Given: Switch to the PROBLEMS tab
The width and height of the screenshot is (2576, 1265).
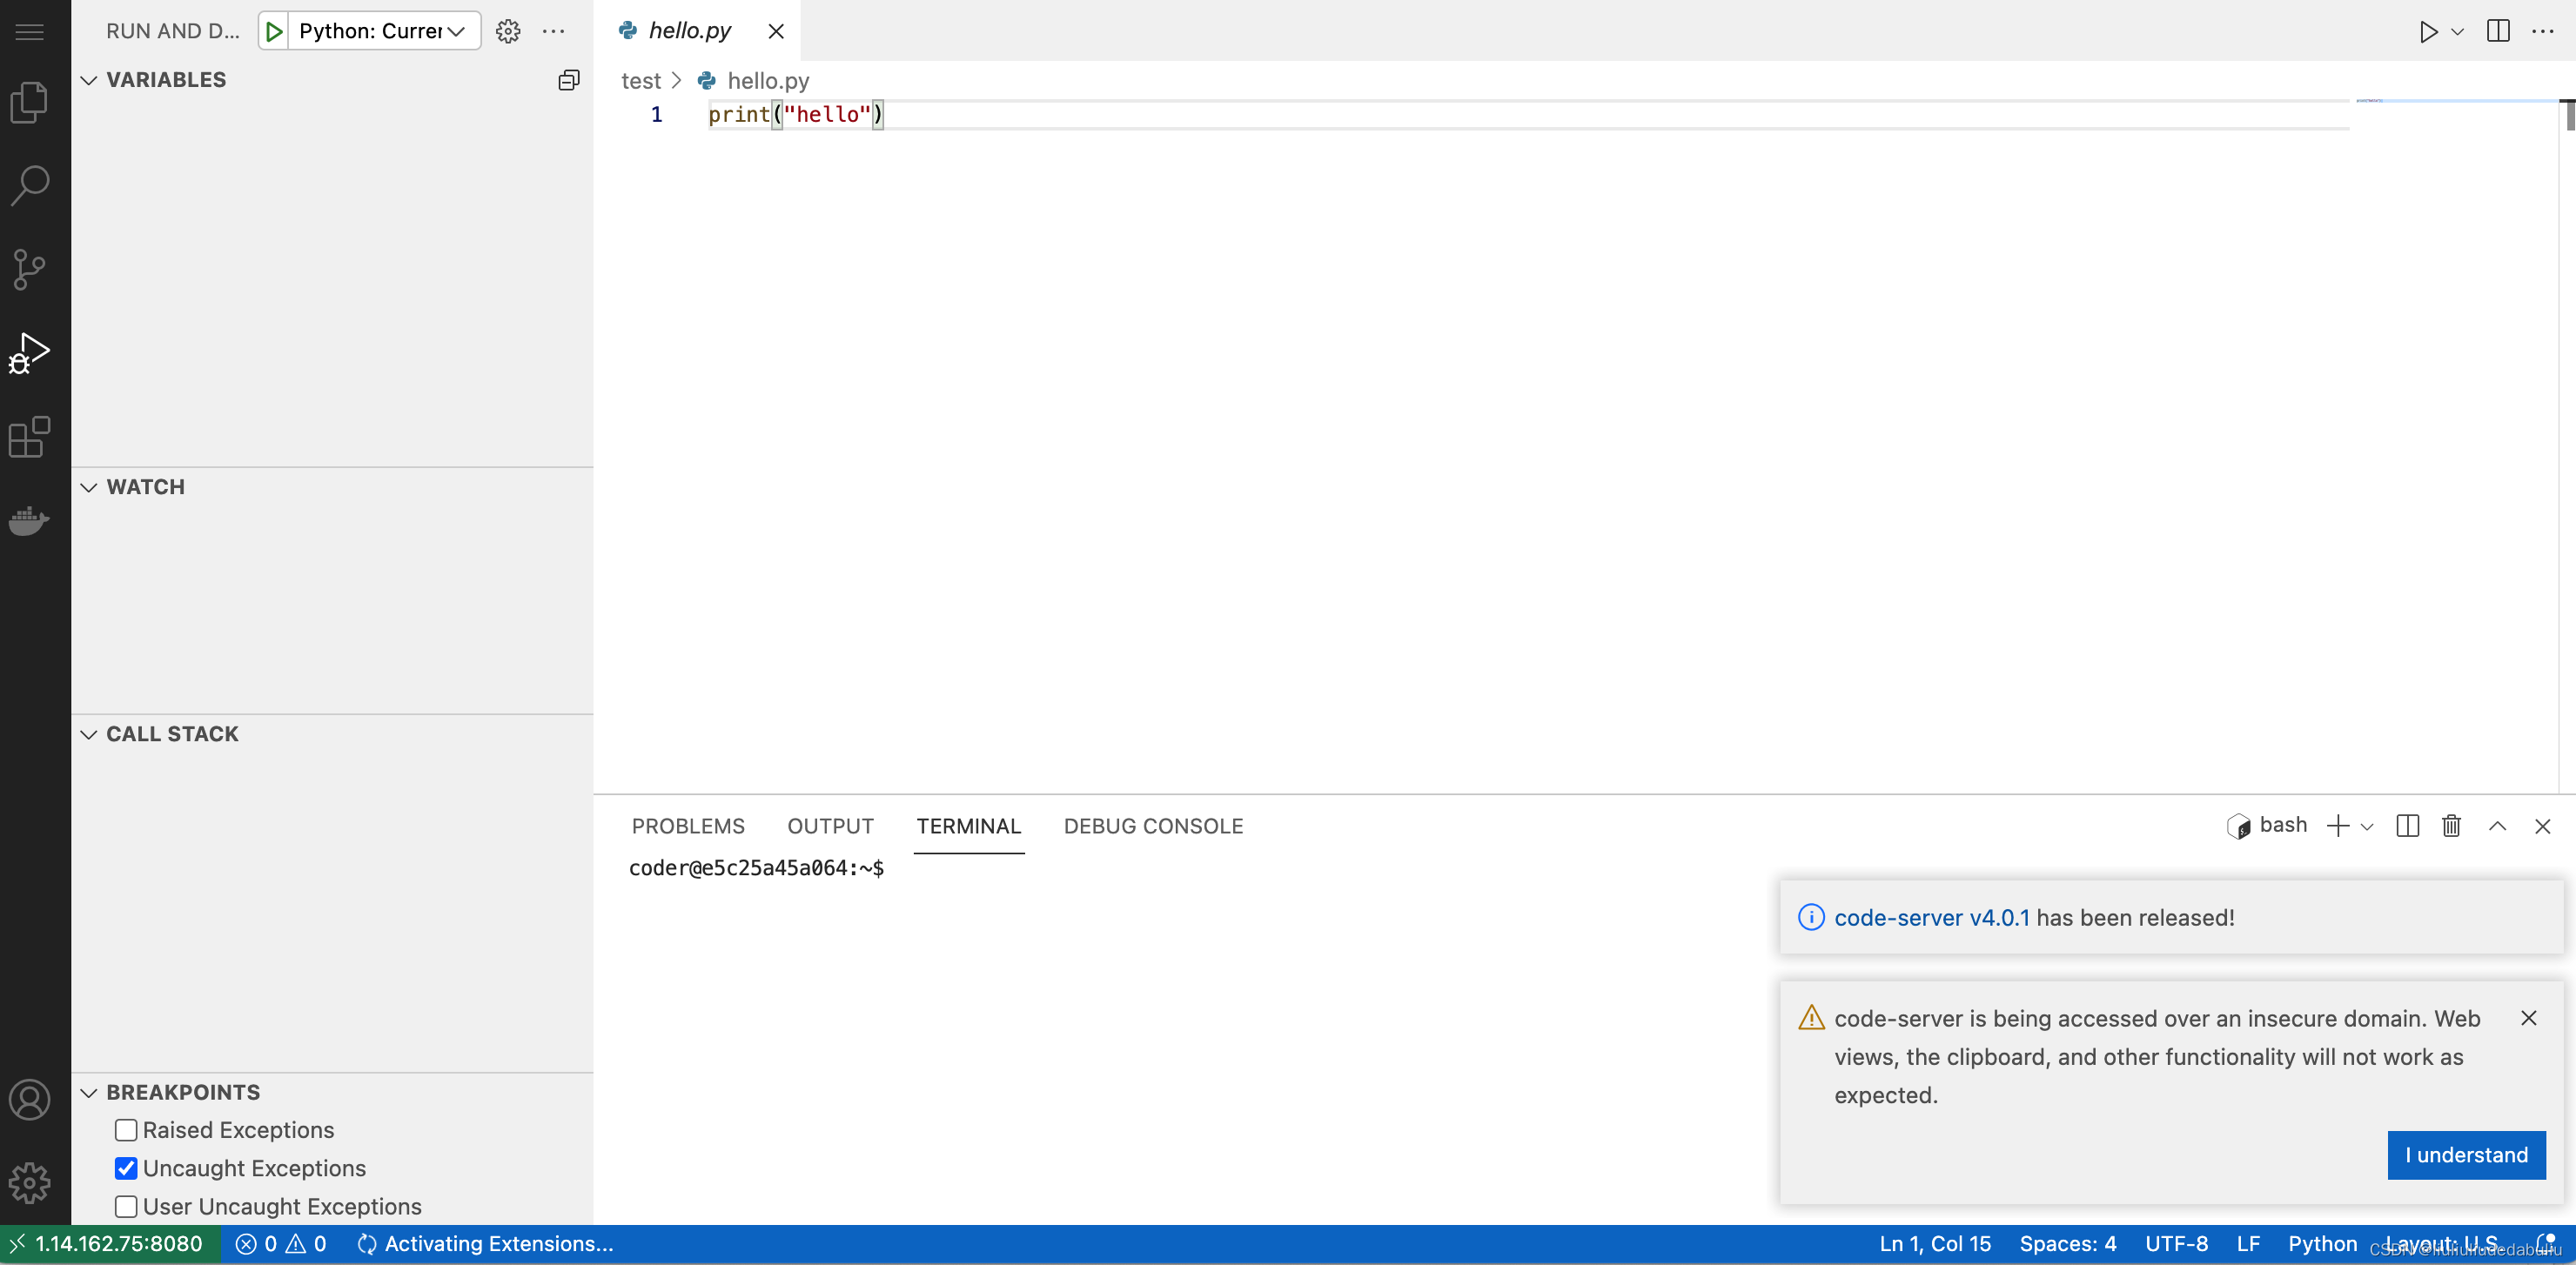Looking at the screenshot, I should [x=687, y=826].
